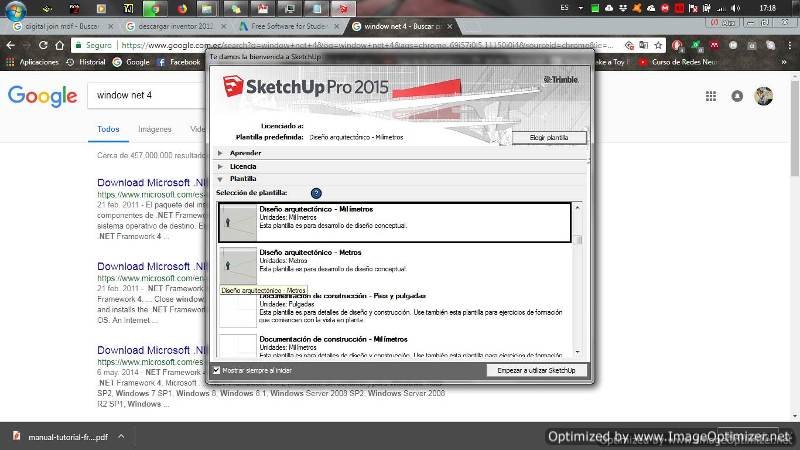Select Diseño arquitectónico - Metros template
The image size is (800, 450).
click(395, 265)
